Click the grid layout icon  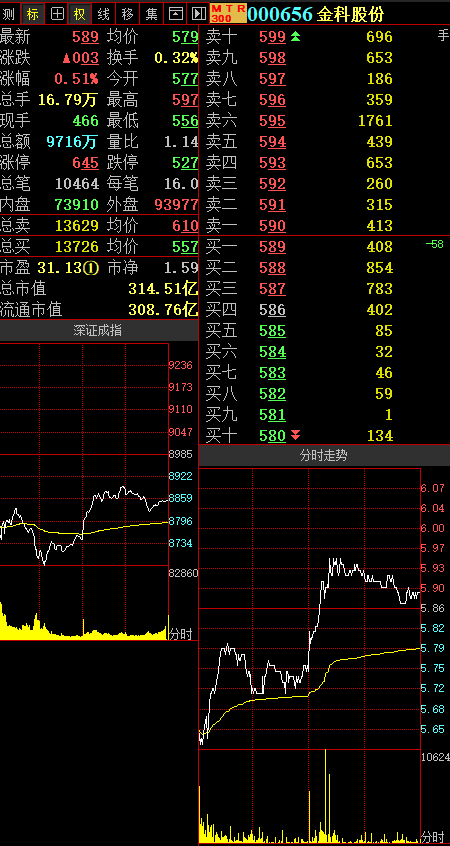coord(57,13)
